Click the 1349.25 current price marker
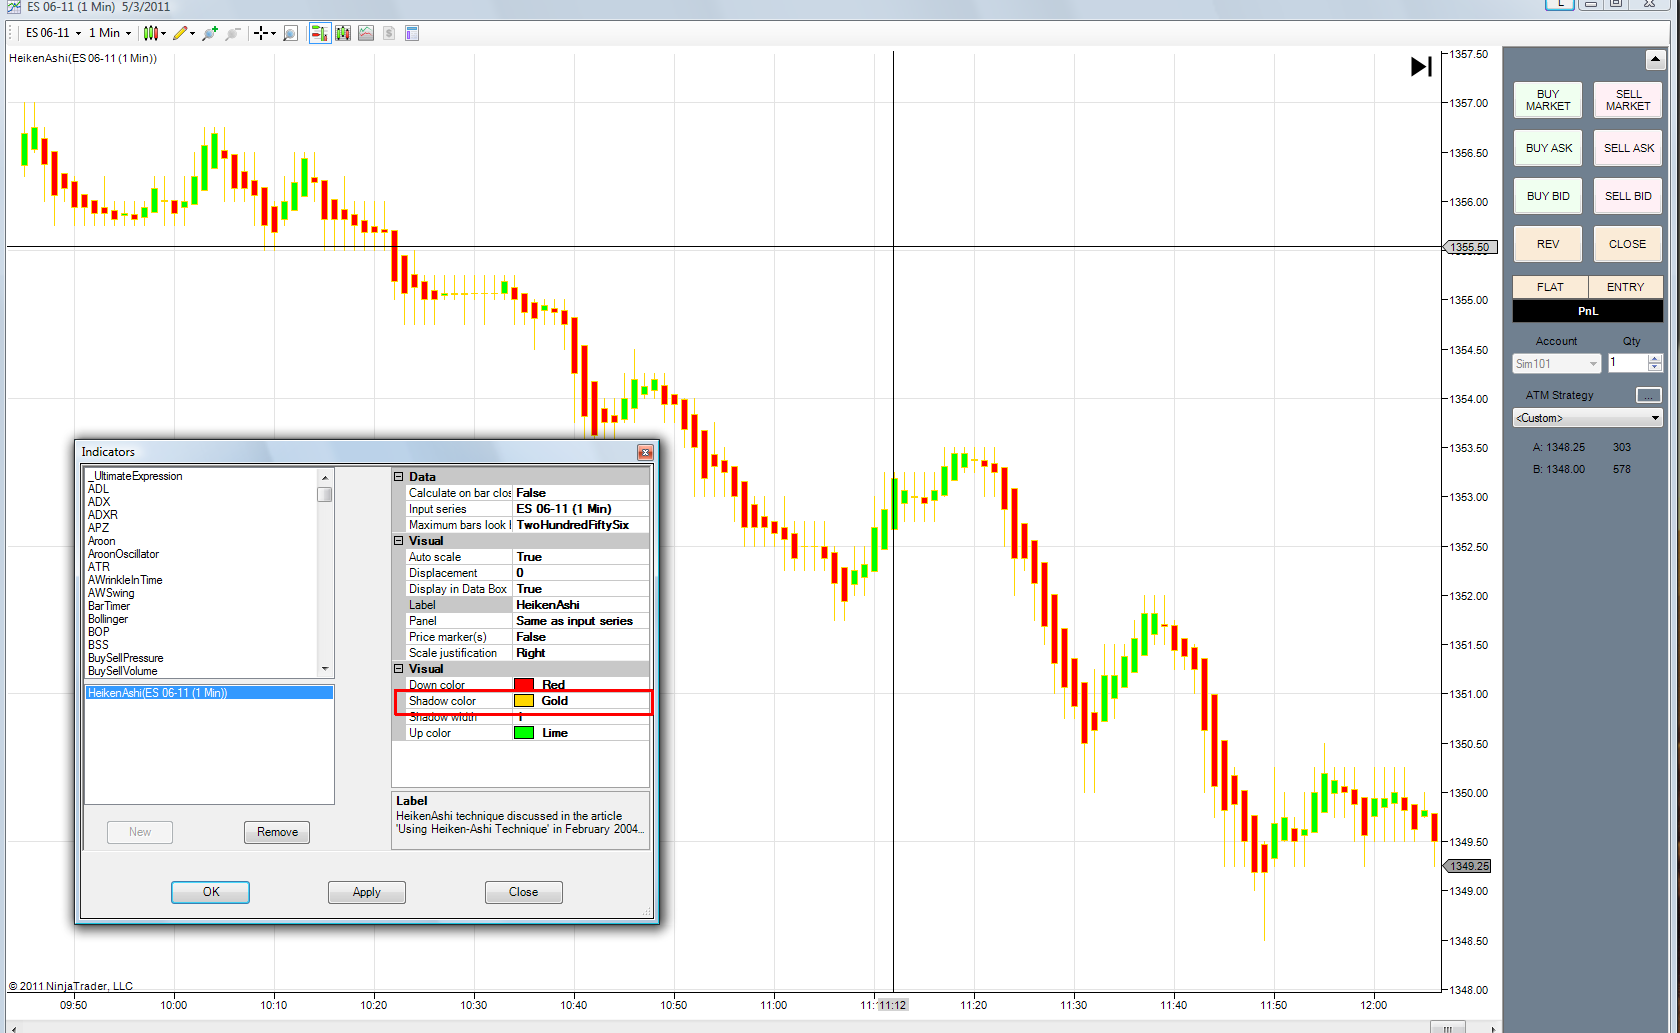The width and height of the screenshot is (1680, 1033). pos(1467,866)
